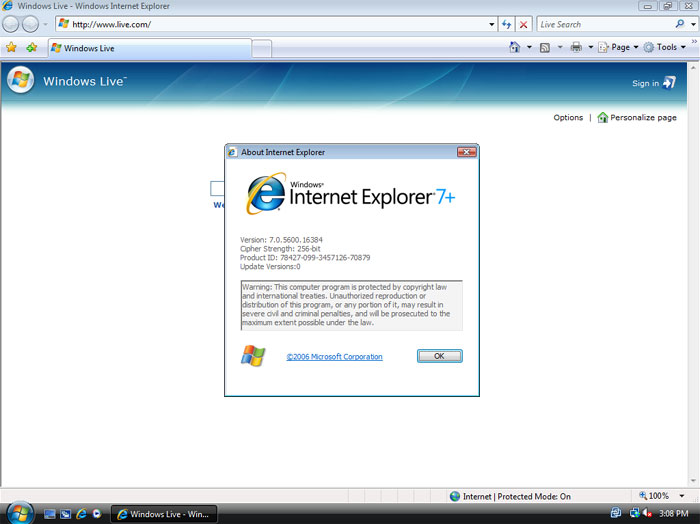The image size is (700, 524).
Task: Click the red Stop loading icon
Action: 523,25
